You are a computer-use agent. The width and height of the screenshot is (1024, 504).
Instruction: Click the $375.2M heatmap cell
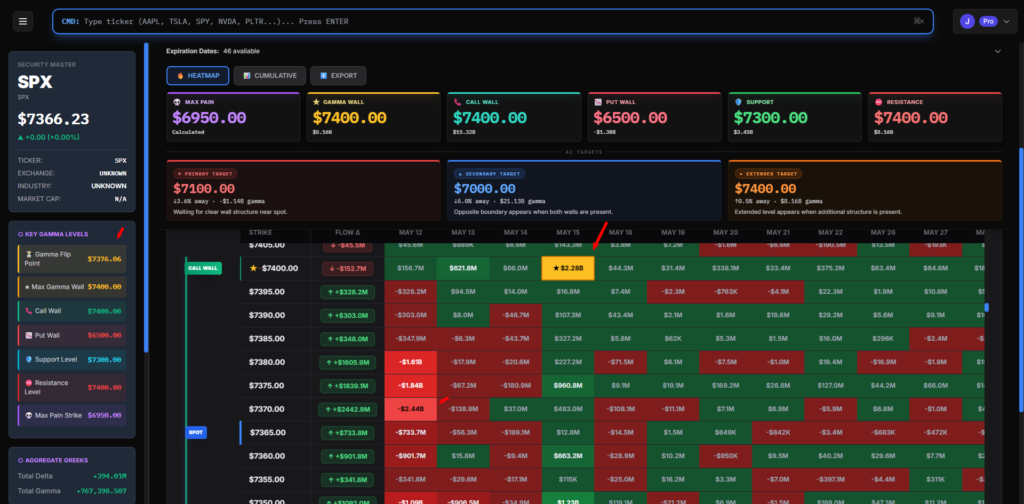[x=830, y=268]
